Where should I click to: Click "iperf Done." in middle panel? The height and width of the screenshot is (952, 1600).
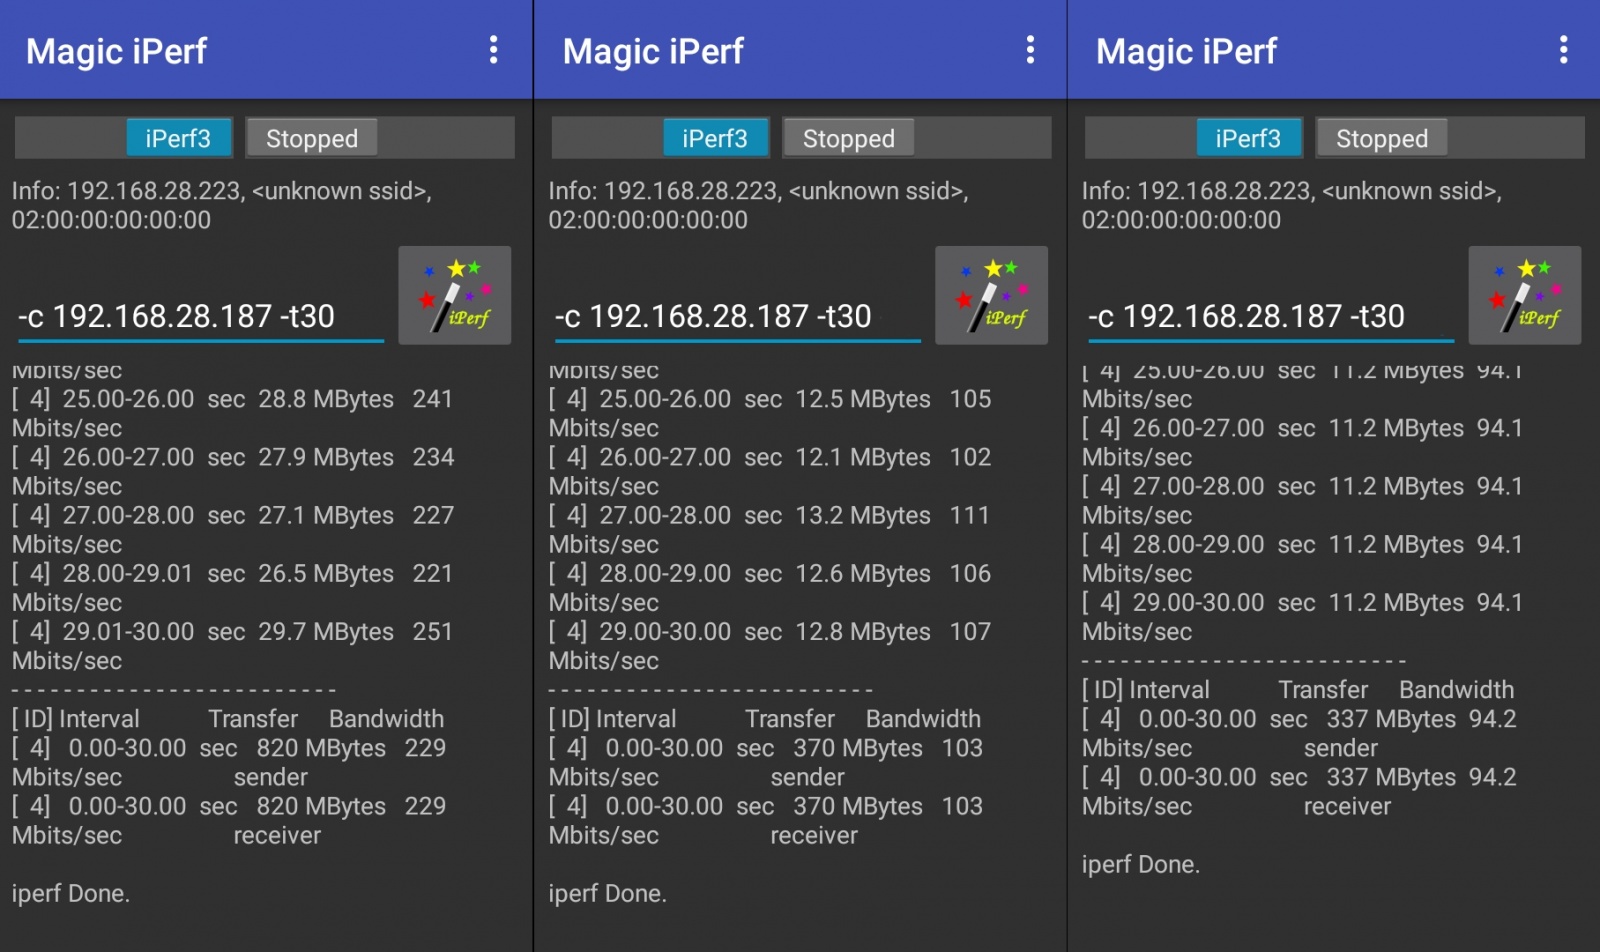pyautogui.click(x=608, y=893)
